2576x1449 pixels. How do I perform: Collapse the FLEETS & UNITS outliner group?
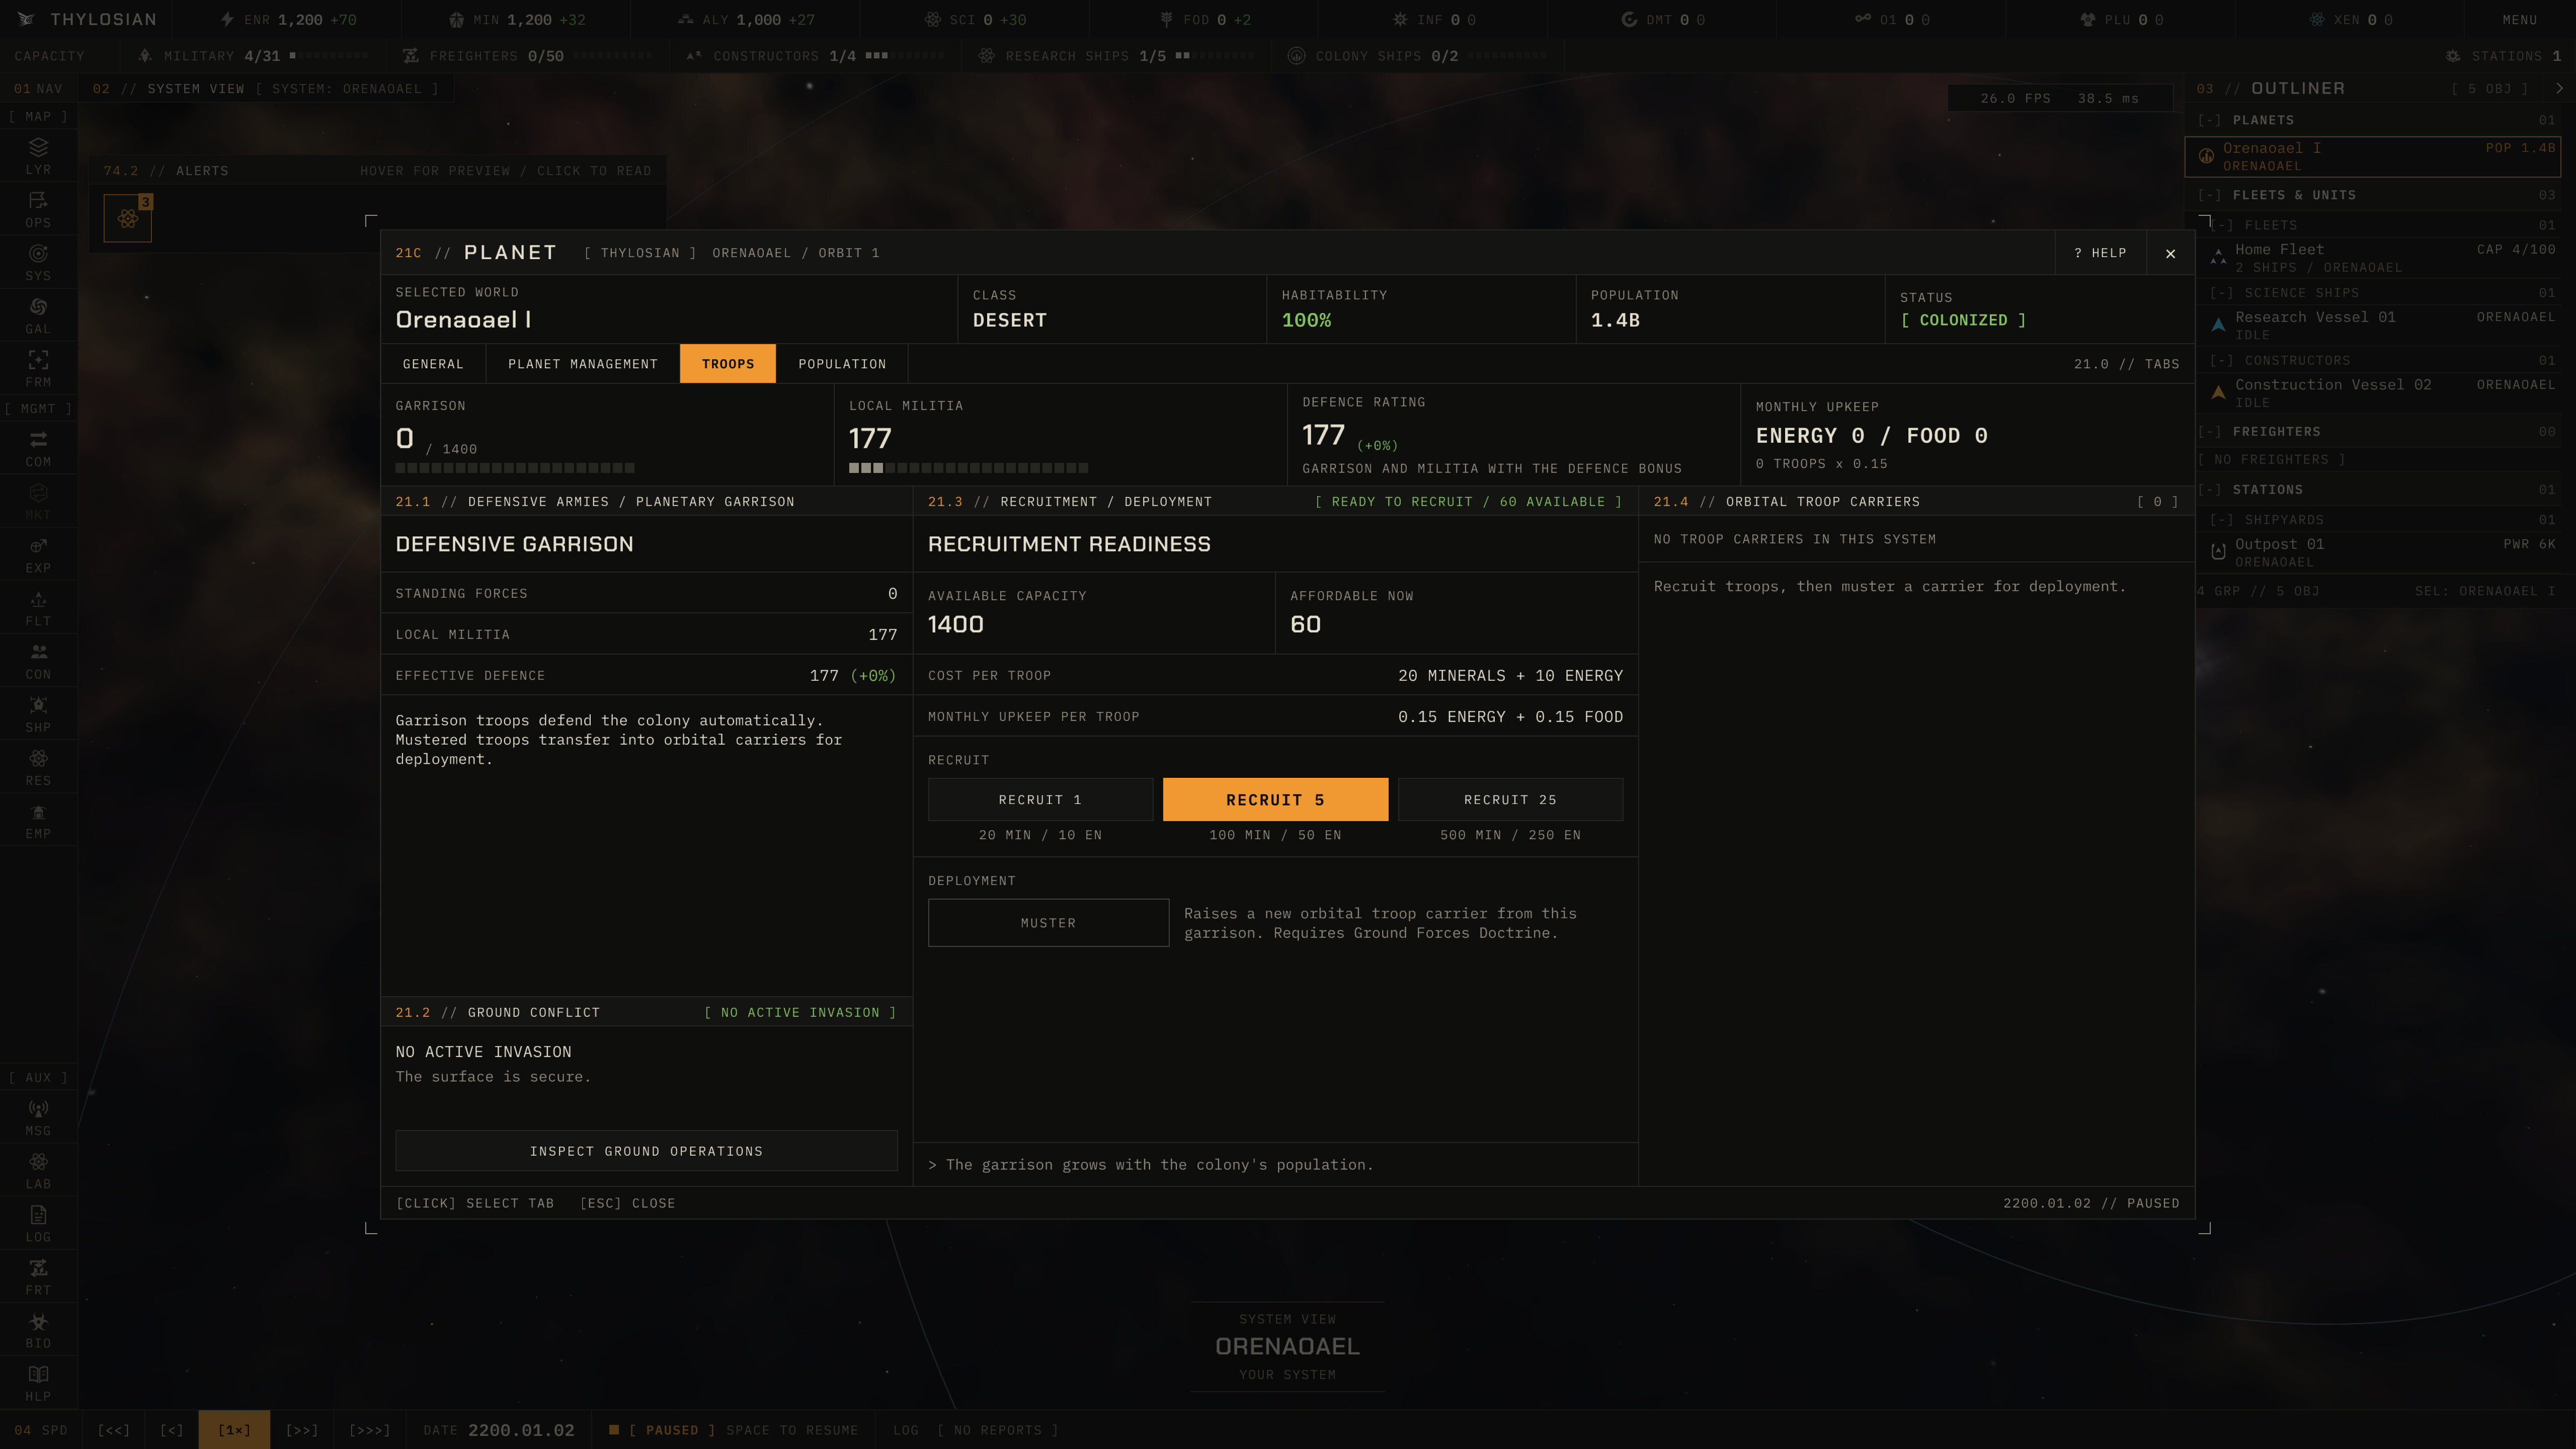tap(2209, 195)
